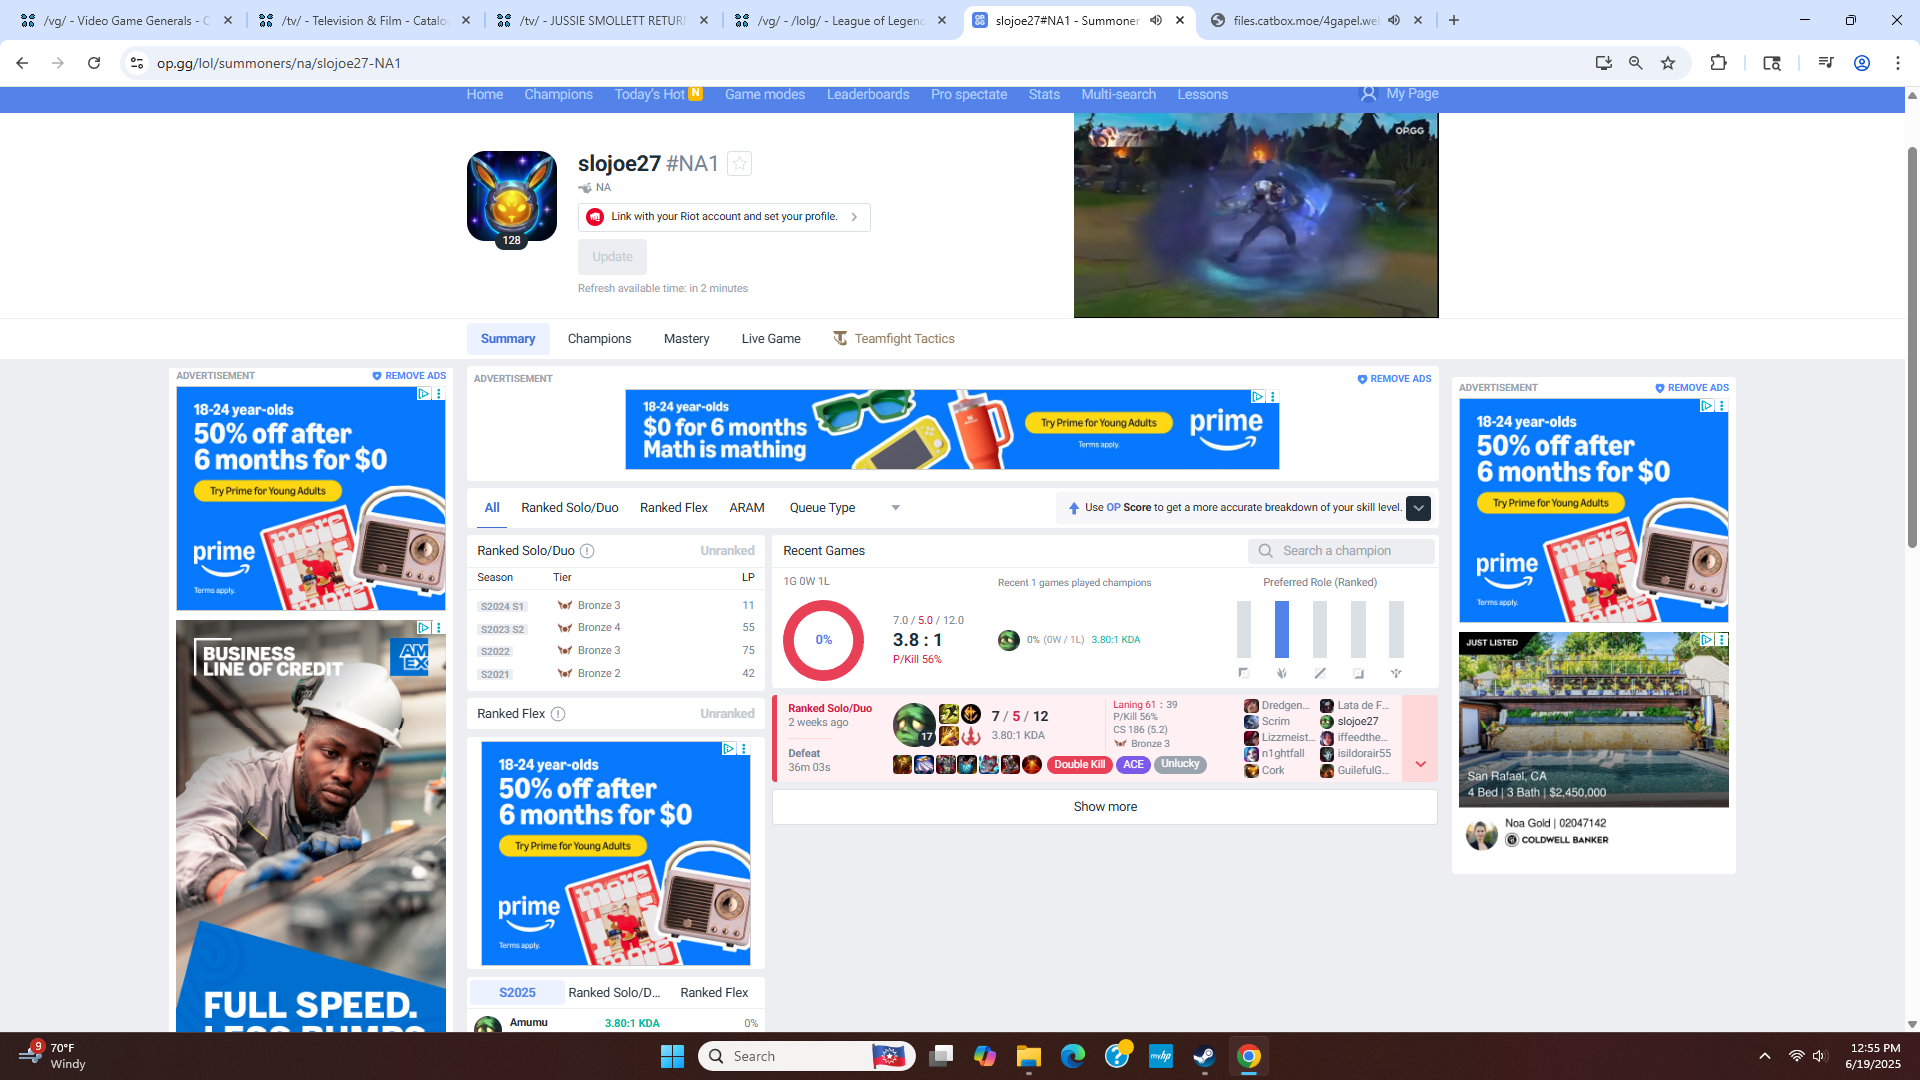The width and height of the screenshot is (1920, 1080).
Task: Click the Amumu champion icon in match row
Action: [x=913, y=724]
